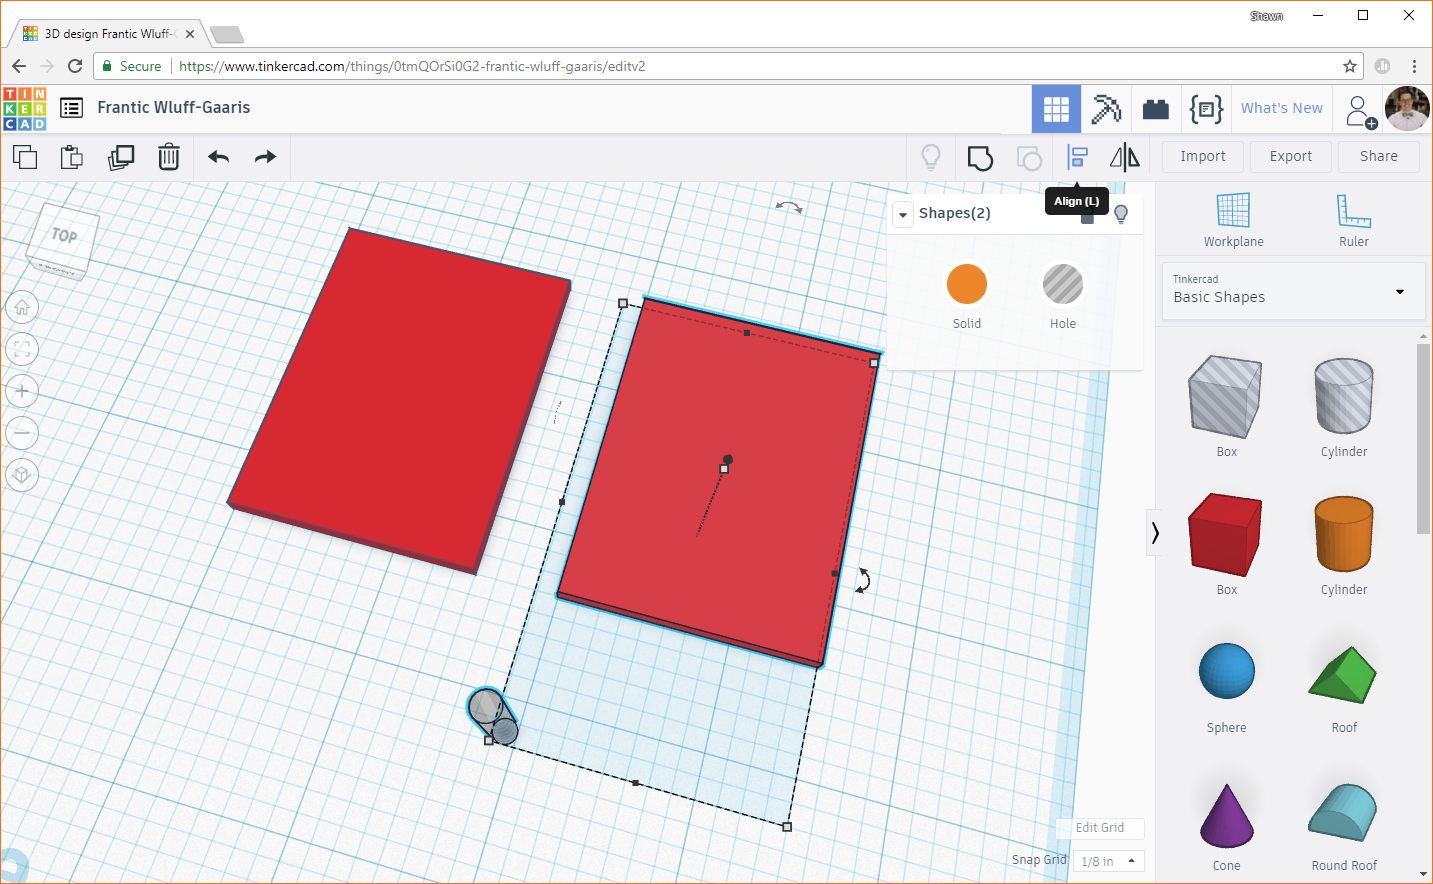The height and width of the screenshot is (884, 1433).
Task: Click the Export button
Action: [x=1291, y=156]
